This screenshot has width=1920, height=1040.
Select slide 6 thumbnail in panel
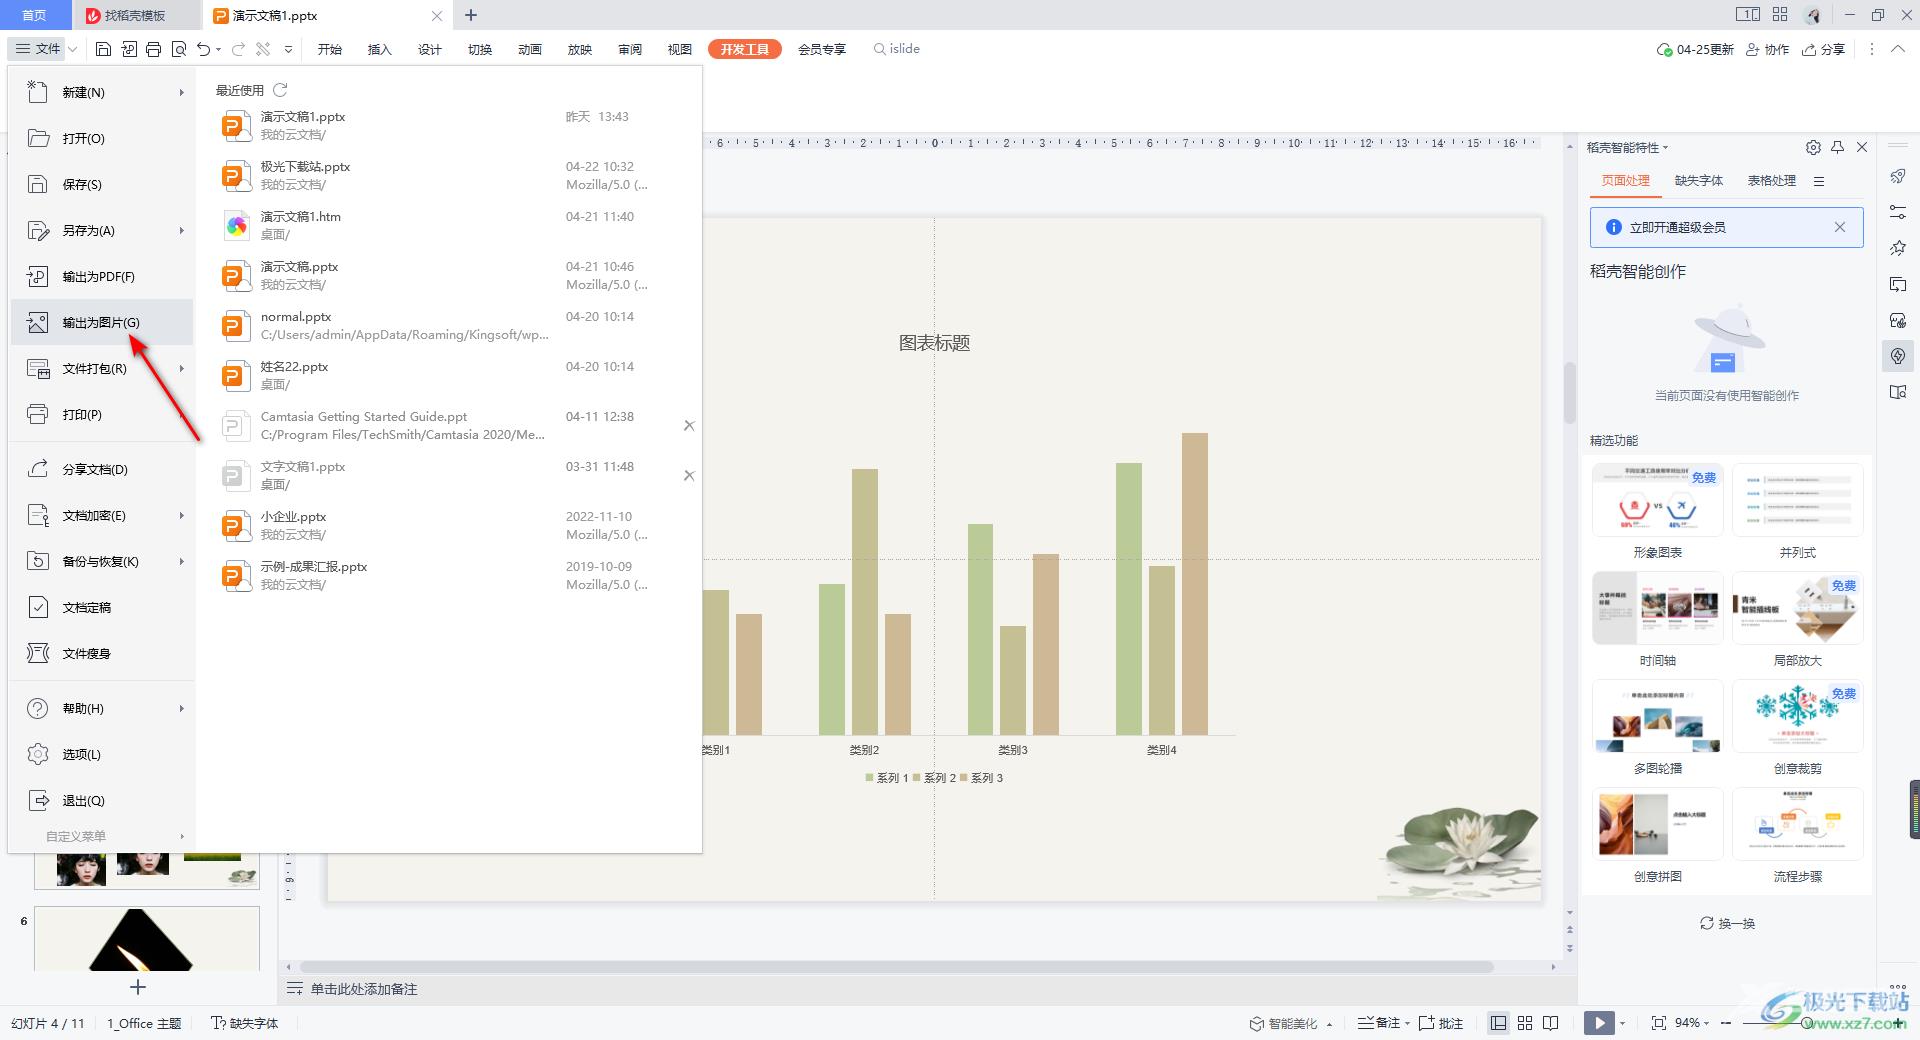click(x=147, y=938)
